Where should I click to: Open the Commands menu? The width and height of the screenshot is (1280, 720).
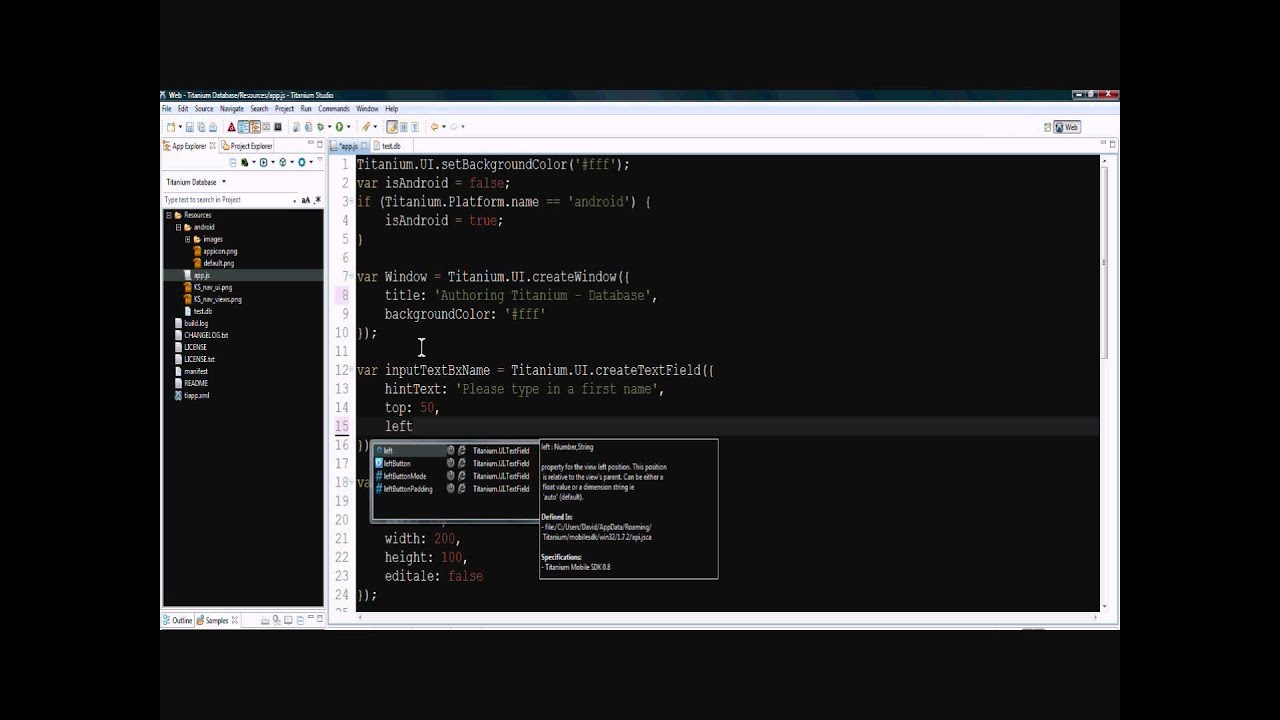pos(334,108)
